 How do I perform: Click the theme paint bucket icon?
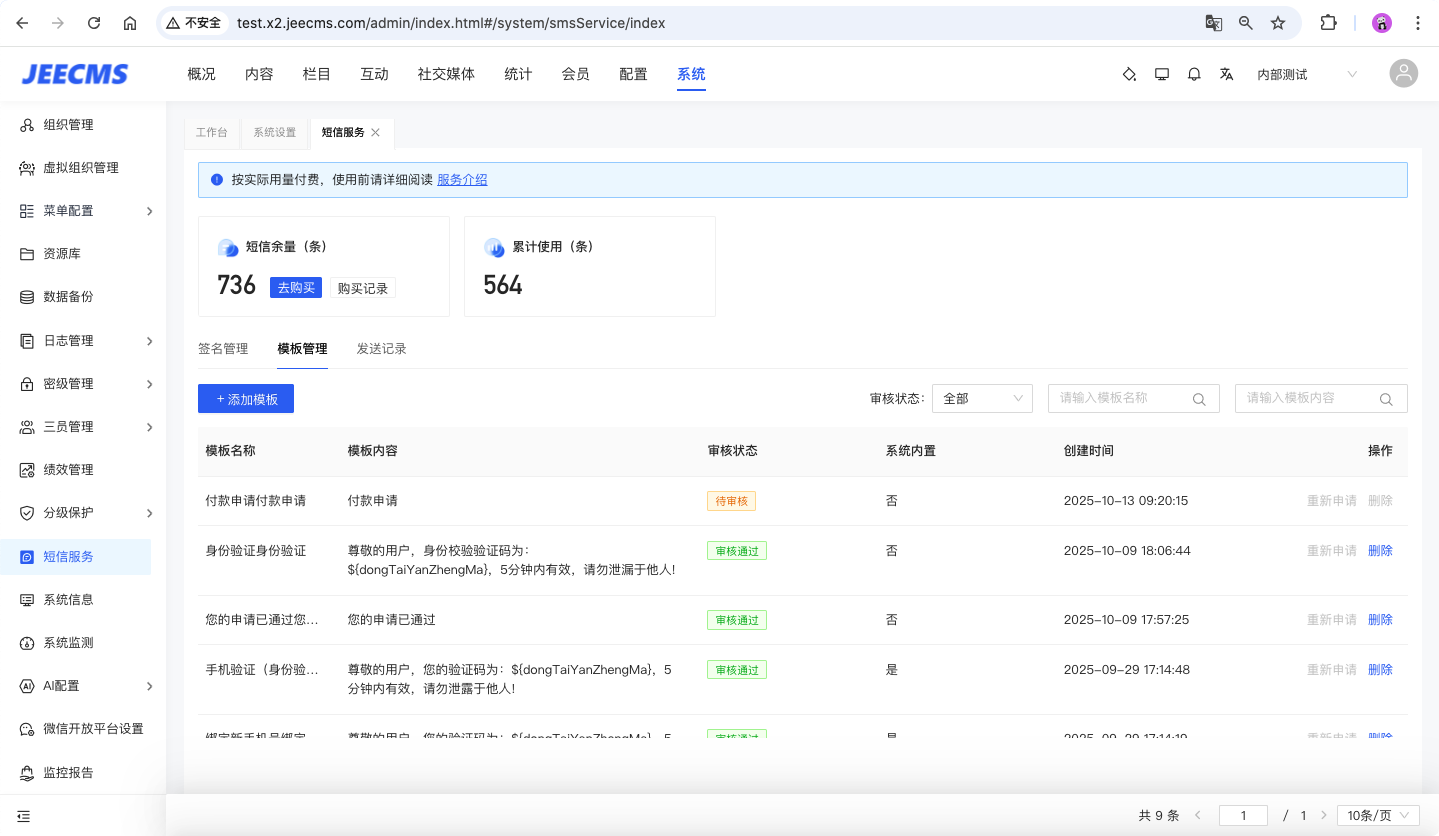coord(1129,74)
